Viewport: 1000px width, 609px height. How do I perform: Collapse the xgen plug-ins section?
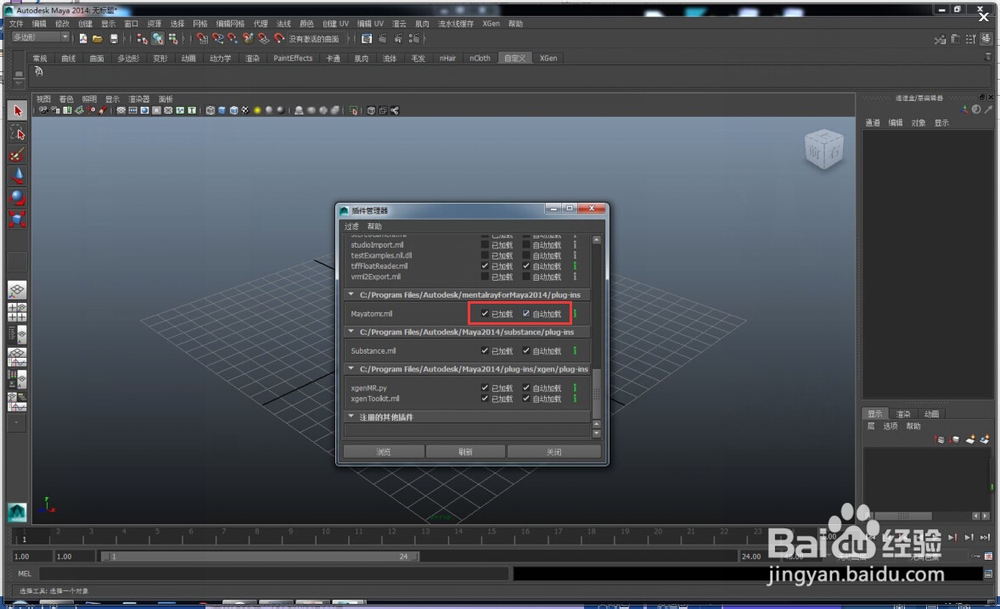click(x=351, y=369)
